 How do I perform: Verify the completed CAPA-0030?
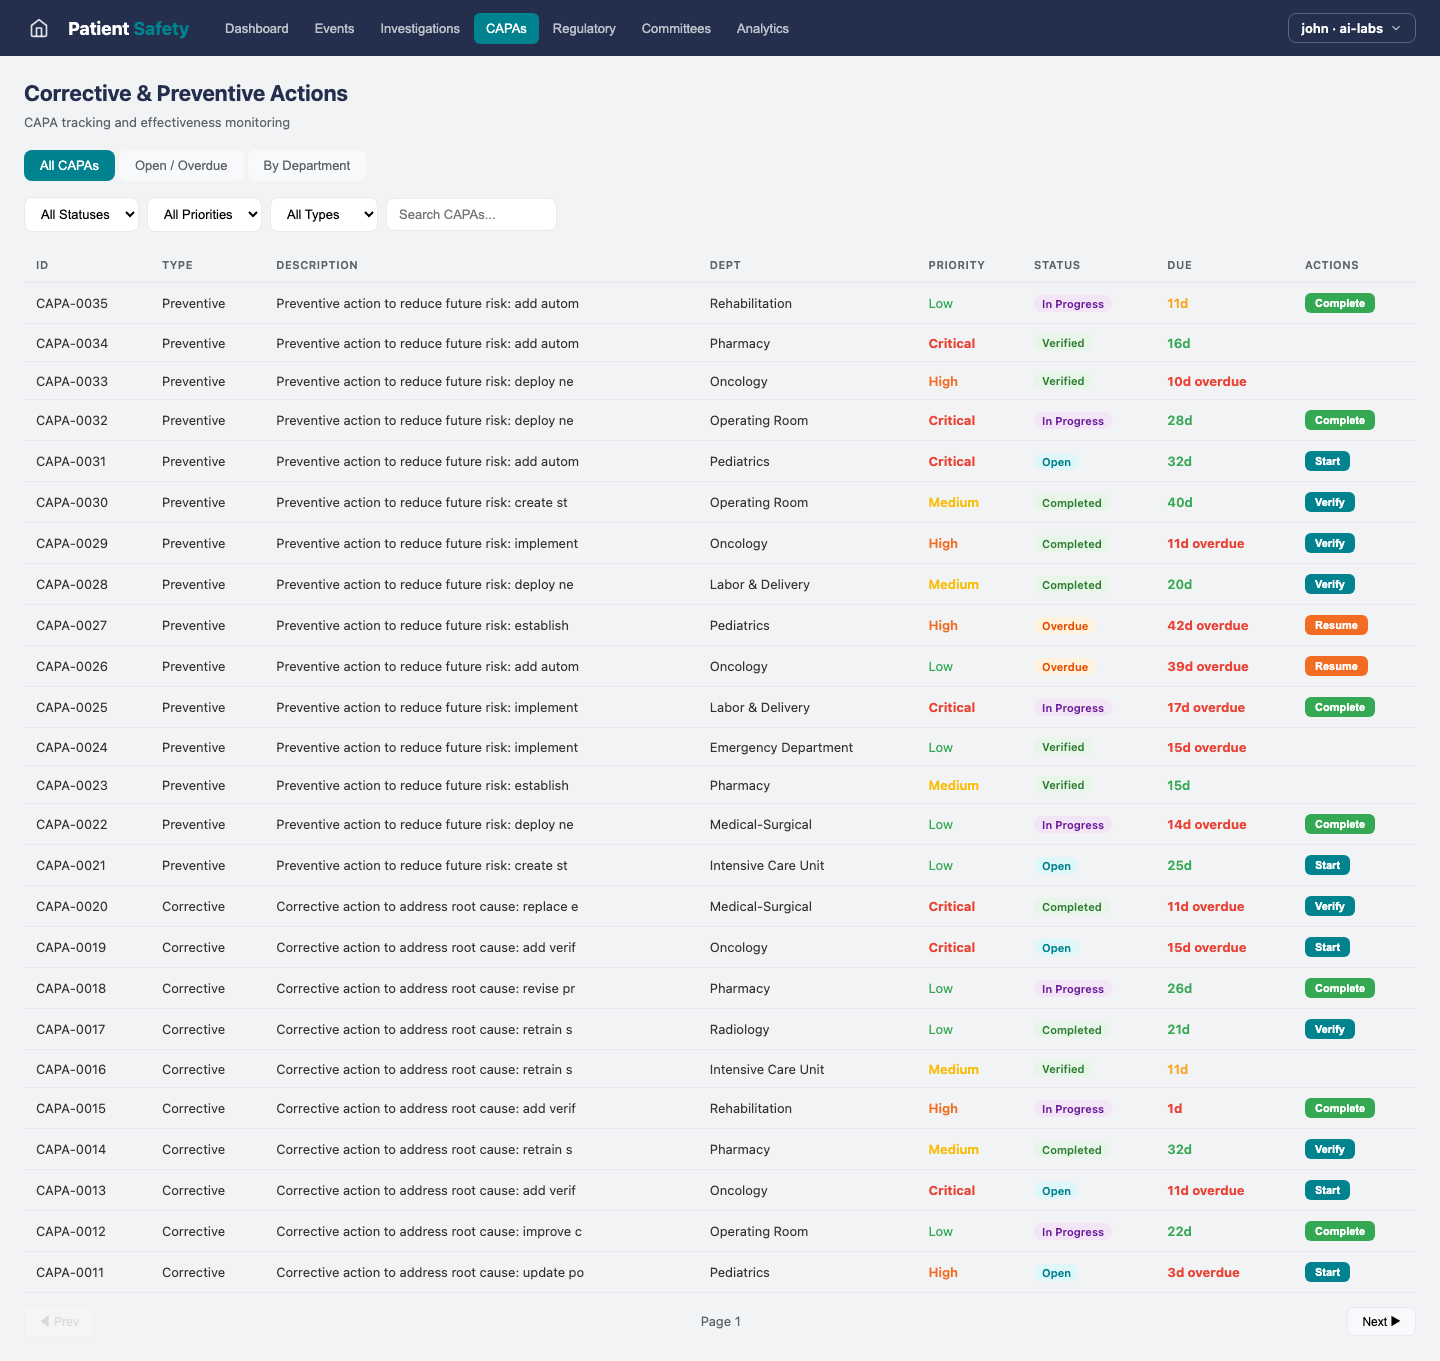coord(1329,502)
